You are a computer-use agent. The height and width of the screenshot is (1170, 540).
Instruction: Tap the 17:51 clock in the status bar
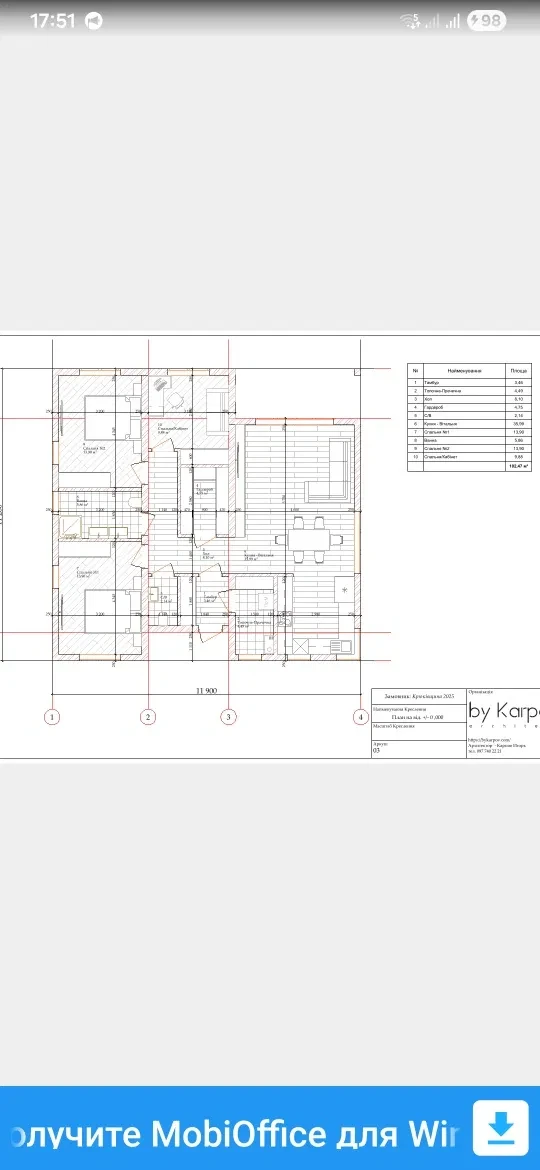coord(52,21)
